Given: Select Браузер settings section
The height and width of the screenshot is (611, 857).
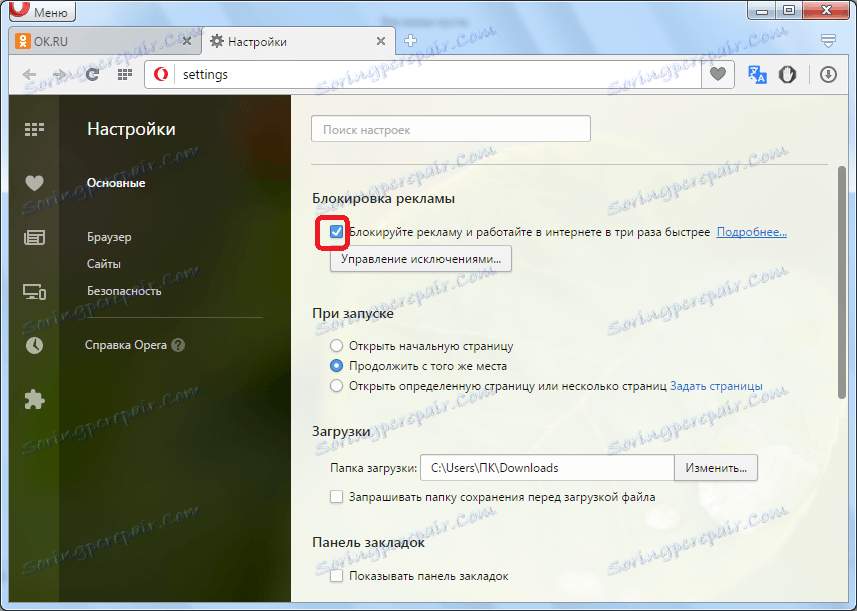Looking at the screenshot, I should click(109, 237).
